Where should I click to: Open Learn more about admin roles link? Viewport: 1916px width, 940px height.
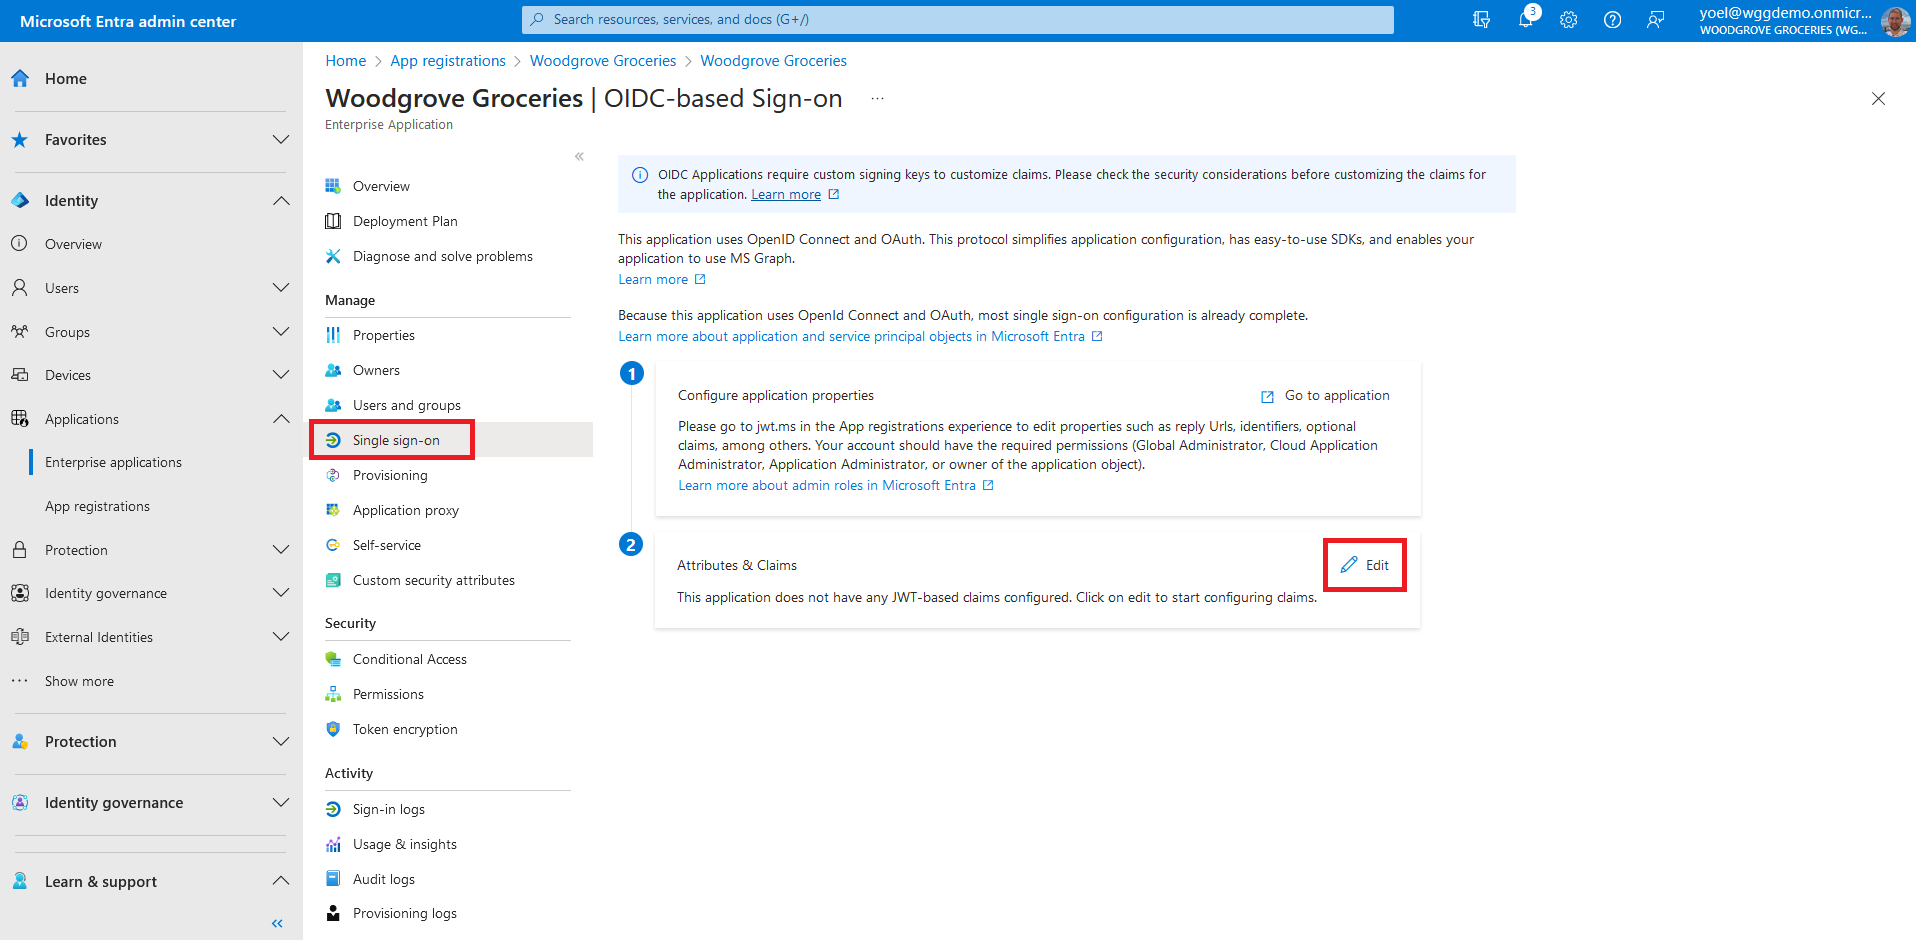tap(827, 485)
